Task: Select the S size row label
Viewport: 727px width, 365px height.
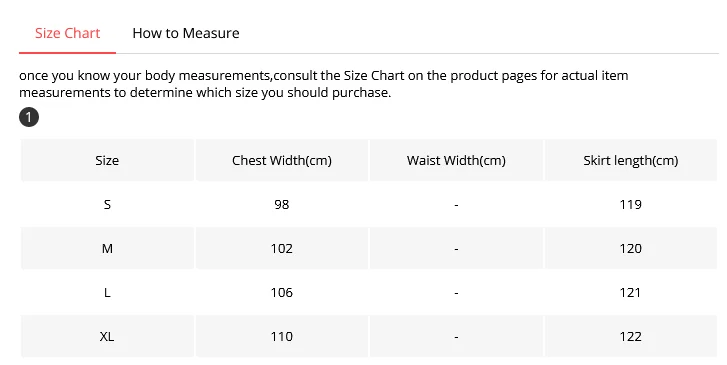Action: coord(107,204)
